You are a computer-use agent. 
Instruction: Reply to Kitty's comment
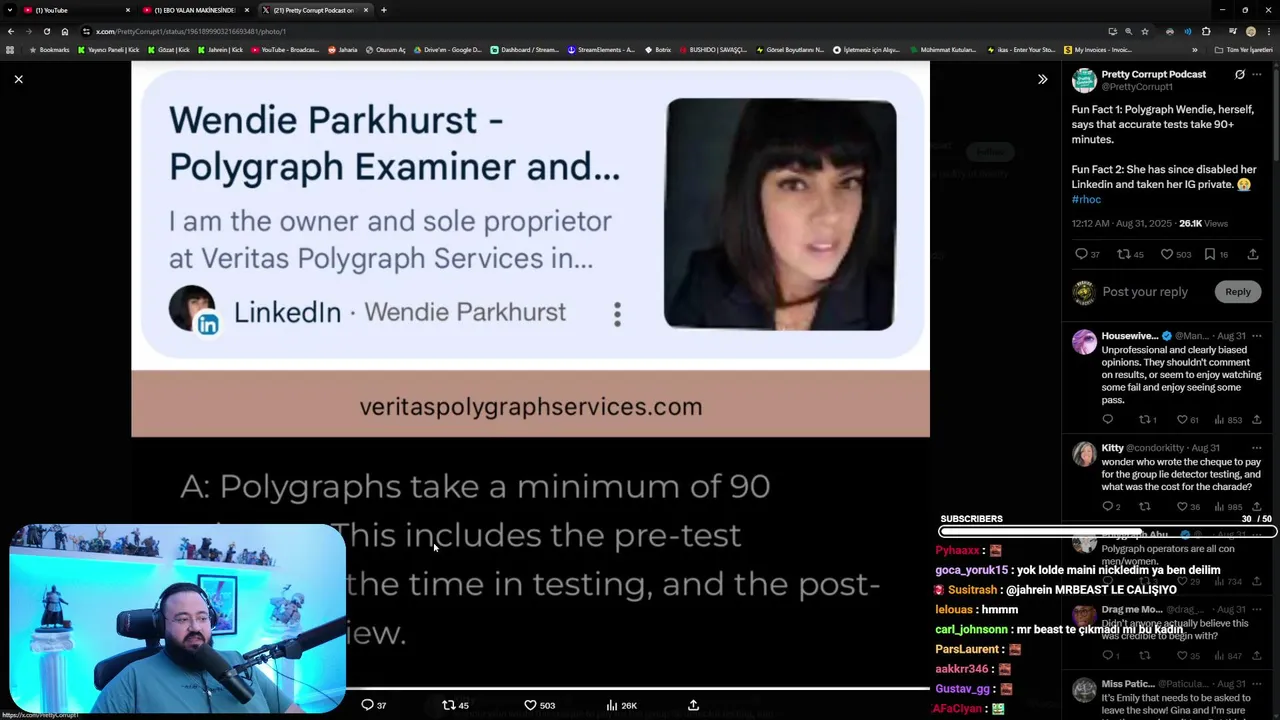[x=1110, y=507]
